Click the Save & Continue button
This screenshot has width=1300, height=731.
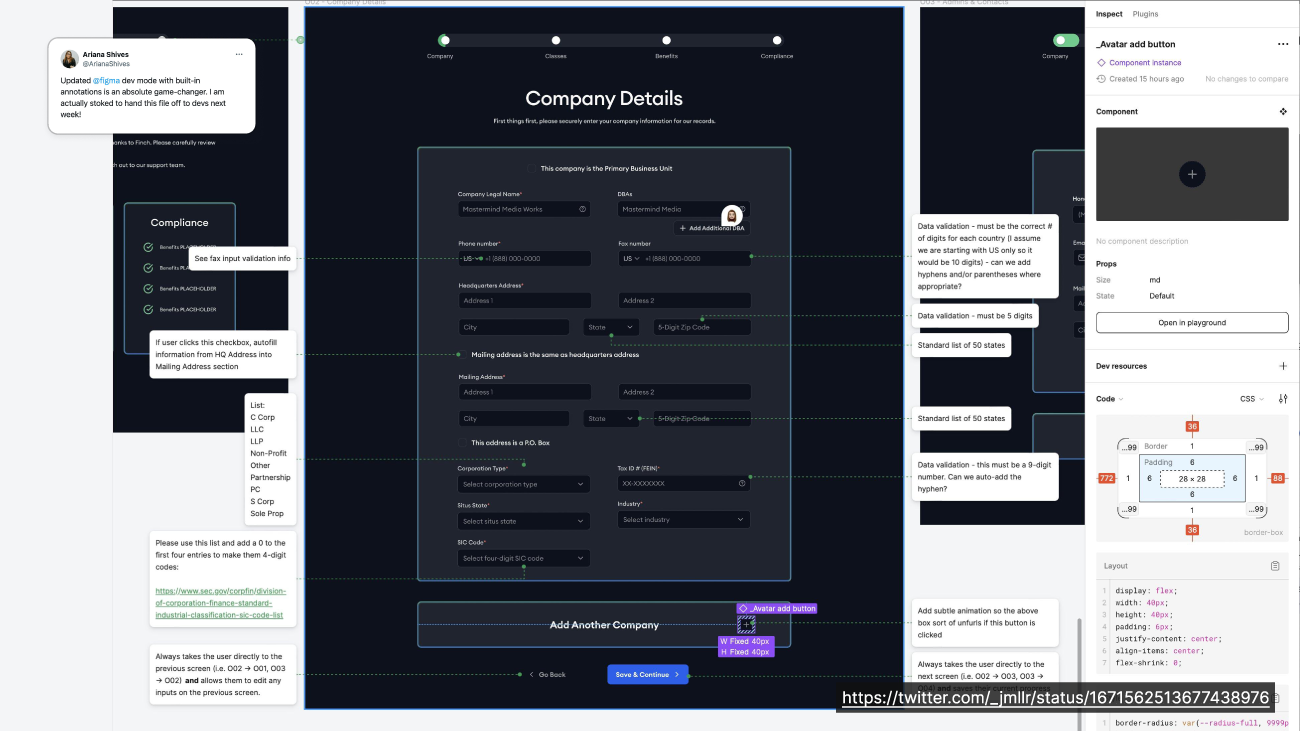click(648, 675)
